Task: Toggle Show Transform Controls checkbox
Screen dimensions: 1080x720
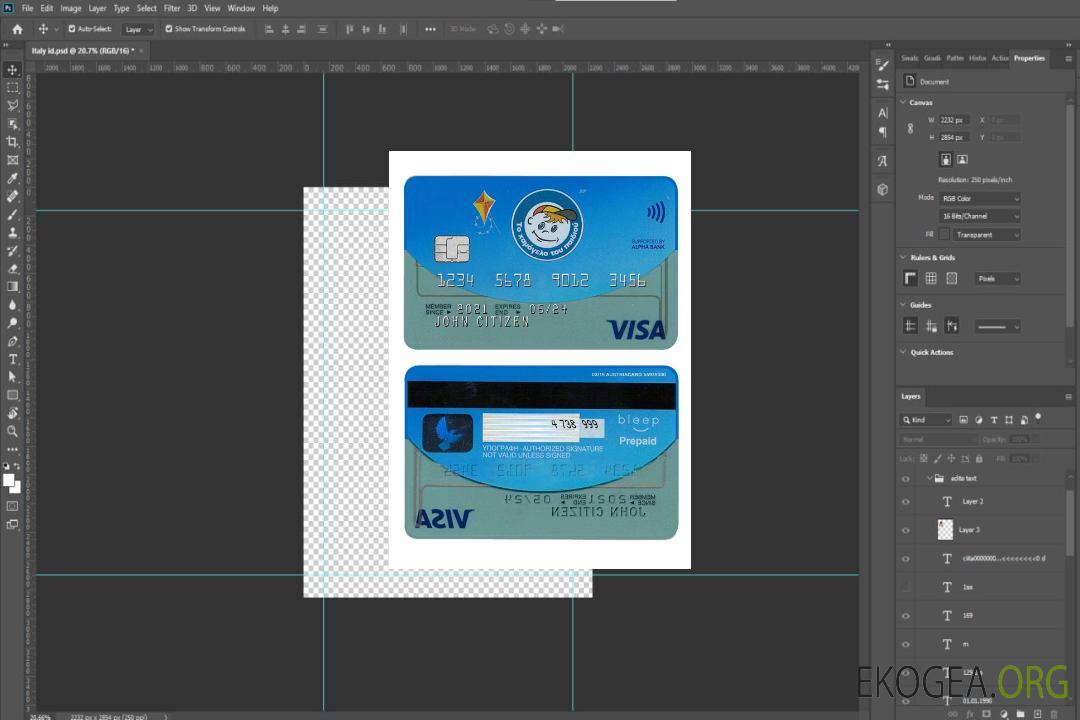Action: 169,29
